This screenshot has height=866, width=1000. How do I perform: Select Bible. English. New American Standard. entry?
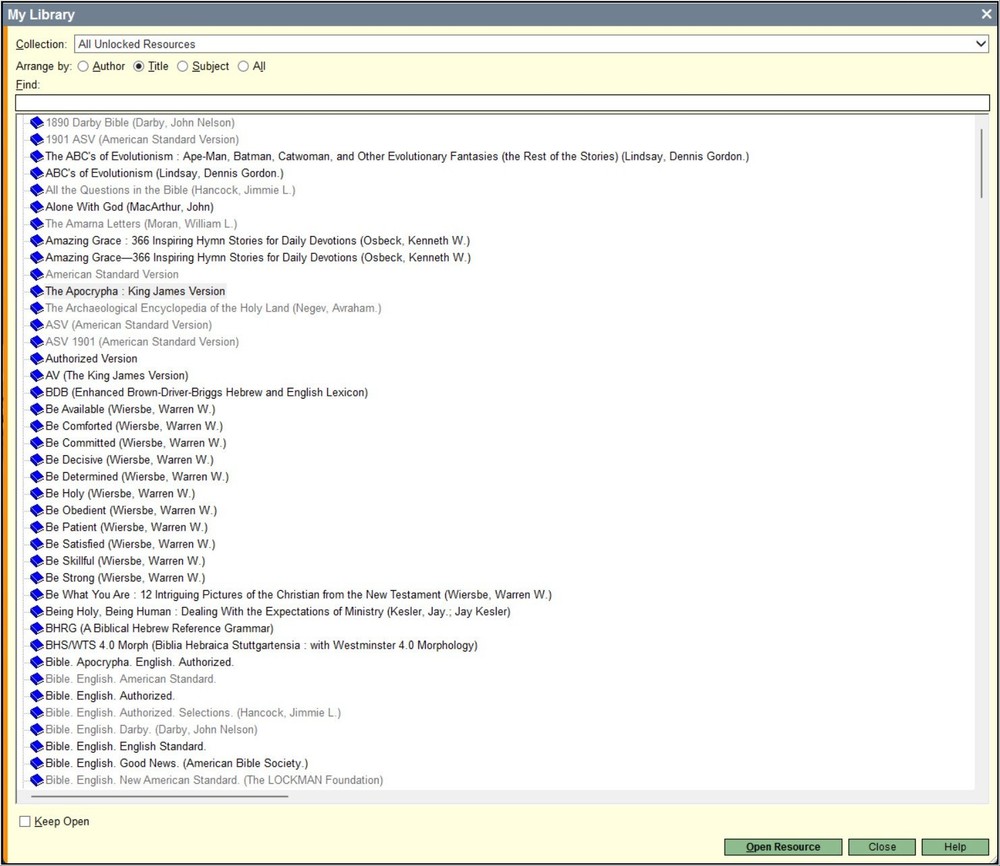[214, 780]
